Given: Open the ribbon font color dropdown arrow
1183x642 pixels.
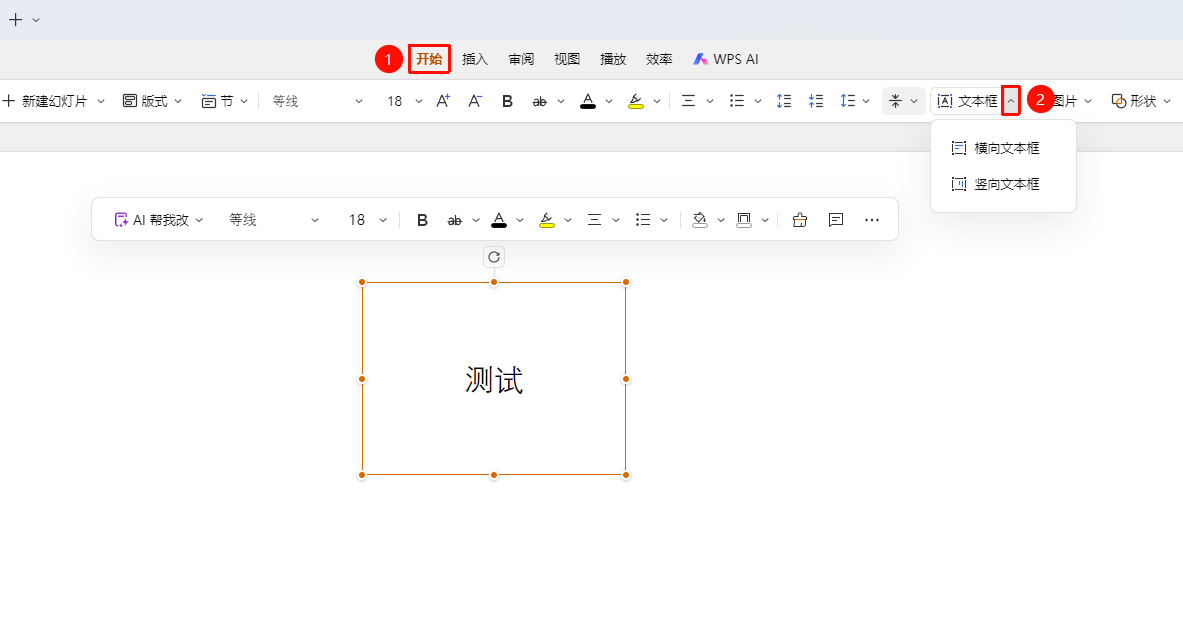Looking at the screenshot, I should 609,101.
